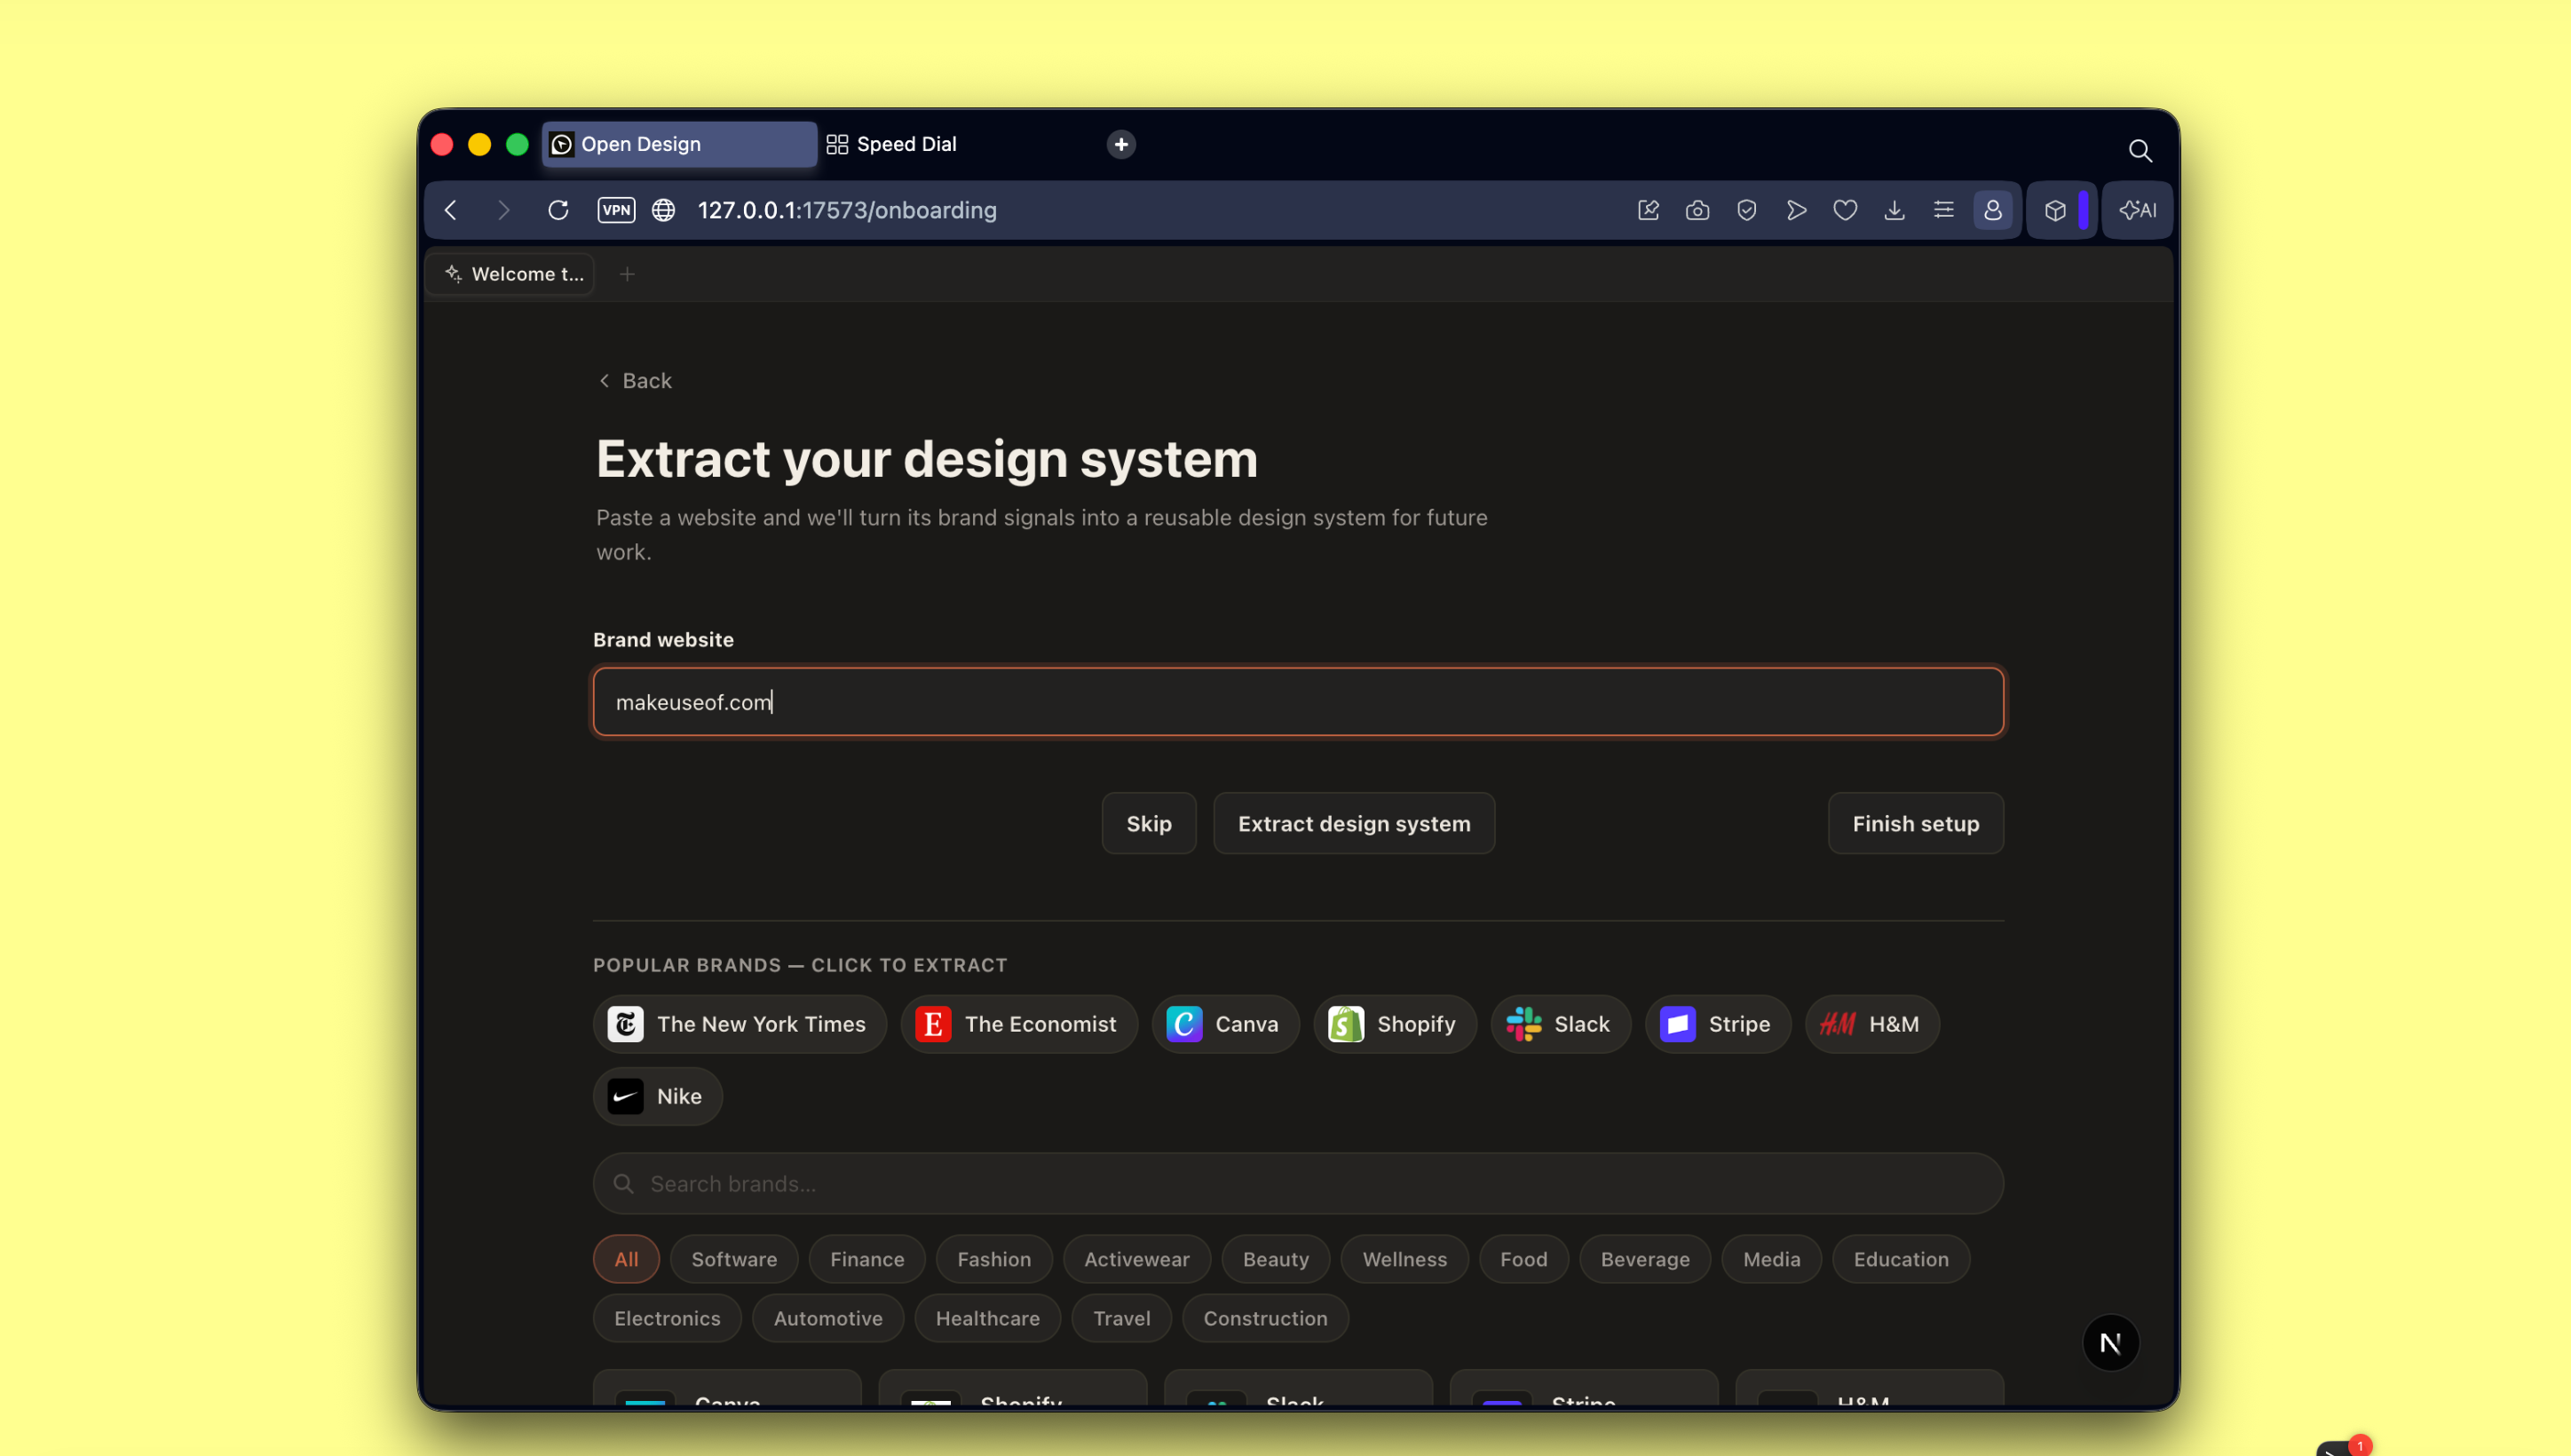Go forward with the browser forward arrow
Viewport: 2571px width, 1456px height.
tap(503, 210)
